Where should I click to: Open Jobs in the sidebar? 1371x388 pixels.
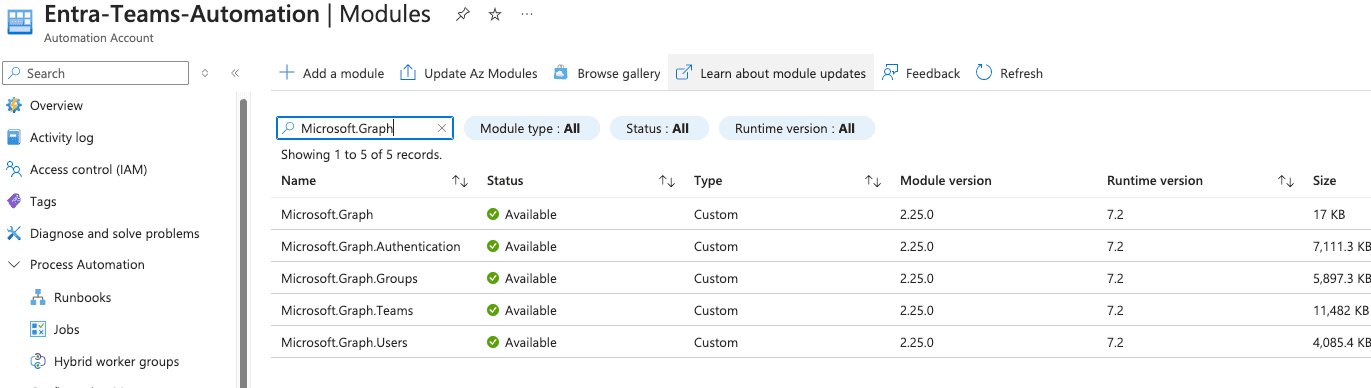(67, 329)
